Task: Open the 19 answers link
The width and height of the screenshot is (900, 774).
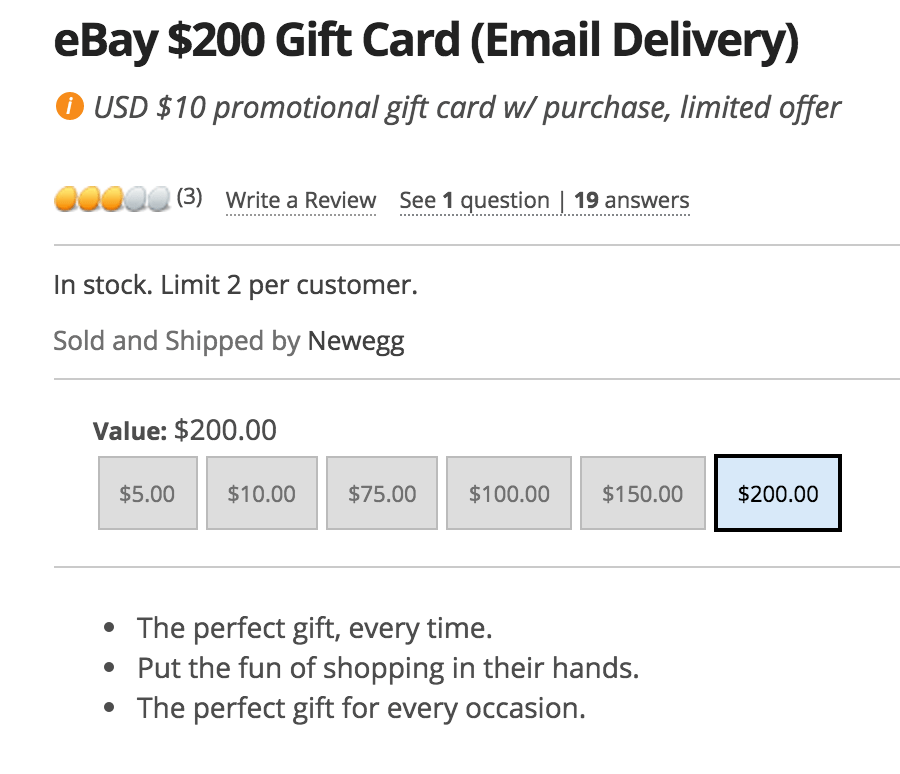Action: point(631,200)
